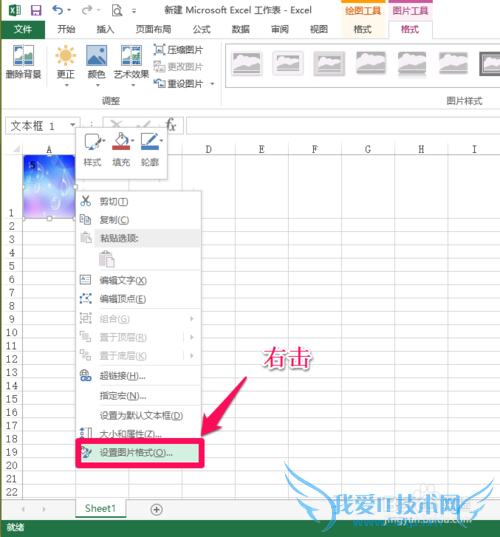
Task: Select column D header
Action: [209, 149]
